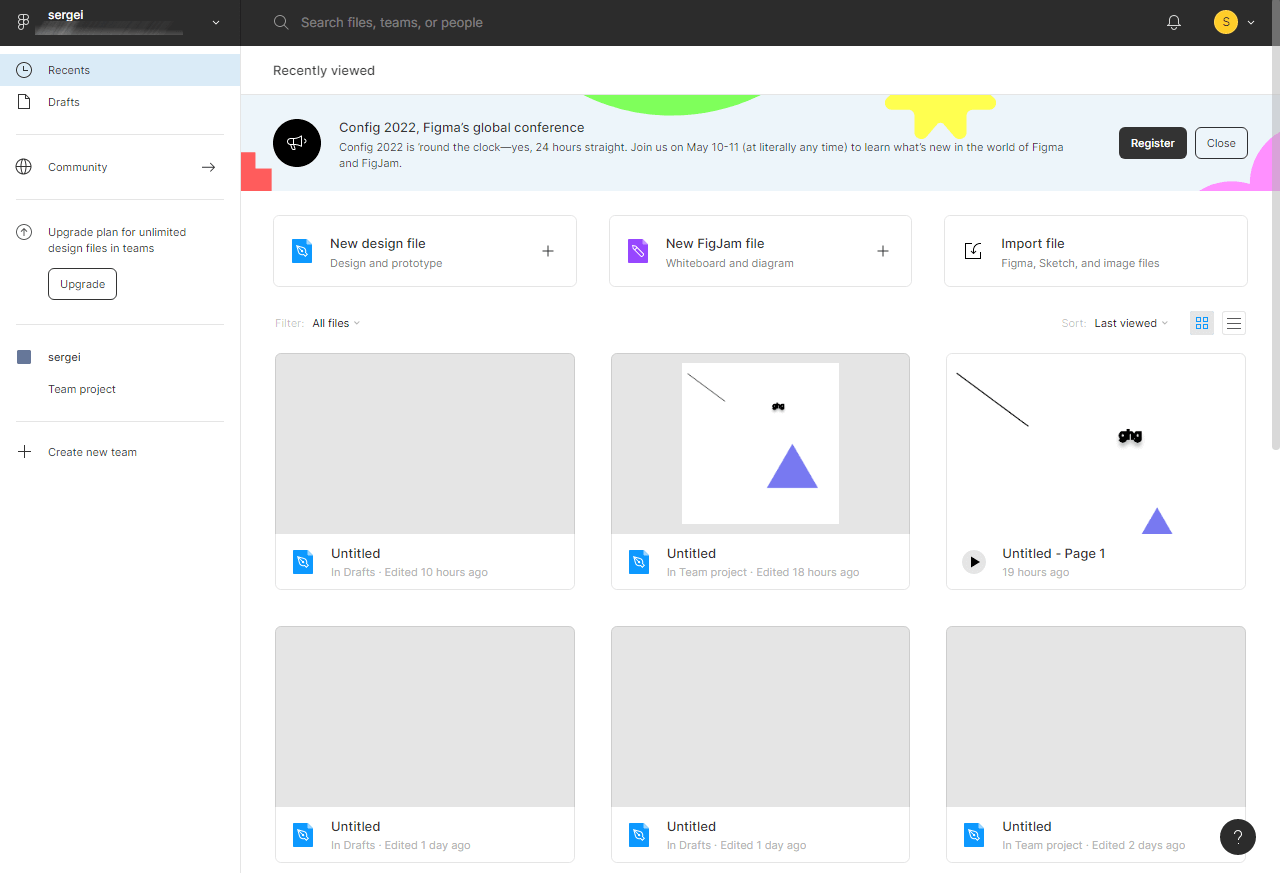
Task: Open the Last viewed sort dropdown
Action: pos(1131,323)
